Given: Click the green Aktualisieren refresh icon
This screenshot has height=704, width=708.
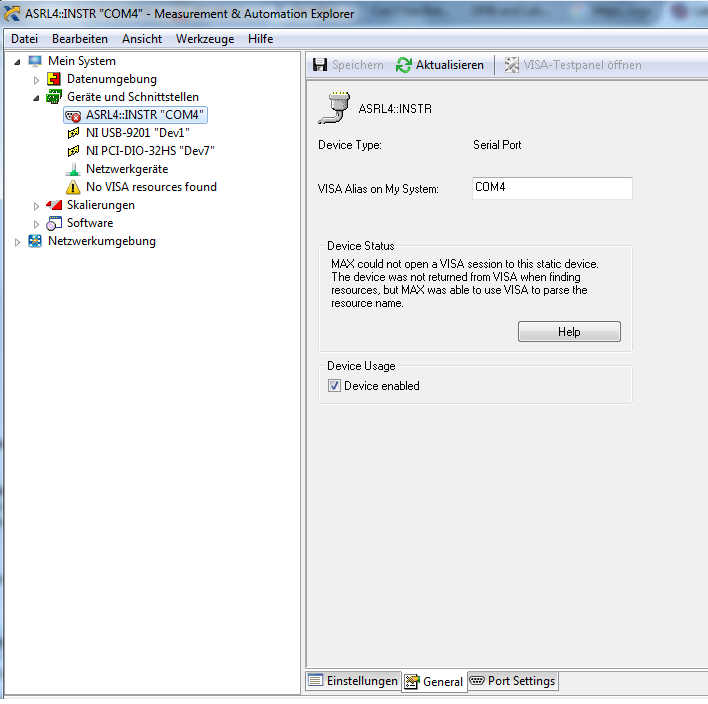Looking at the screenshot, I should pos(403,65).
